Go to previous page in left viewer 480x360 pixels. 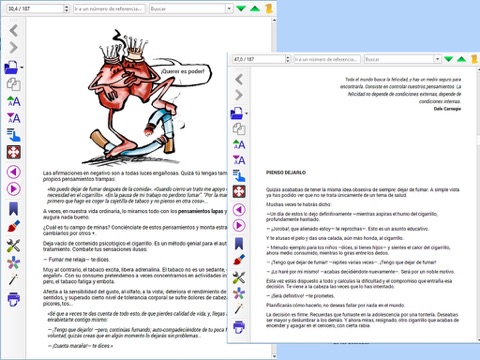tap(14, 172)
